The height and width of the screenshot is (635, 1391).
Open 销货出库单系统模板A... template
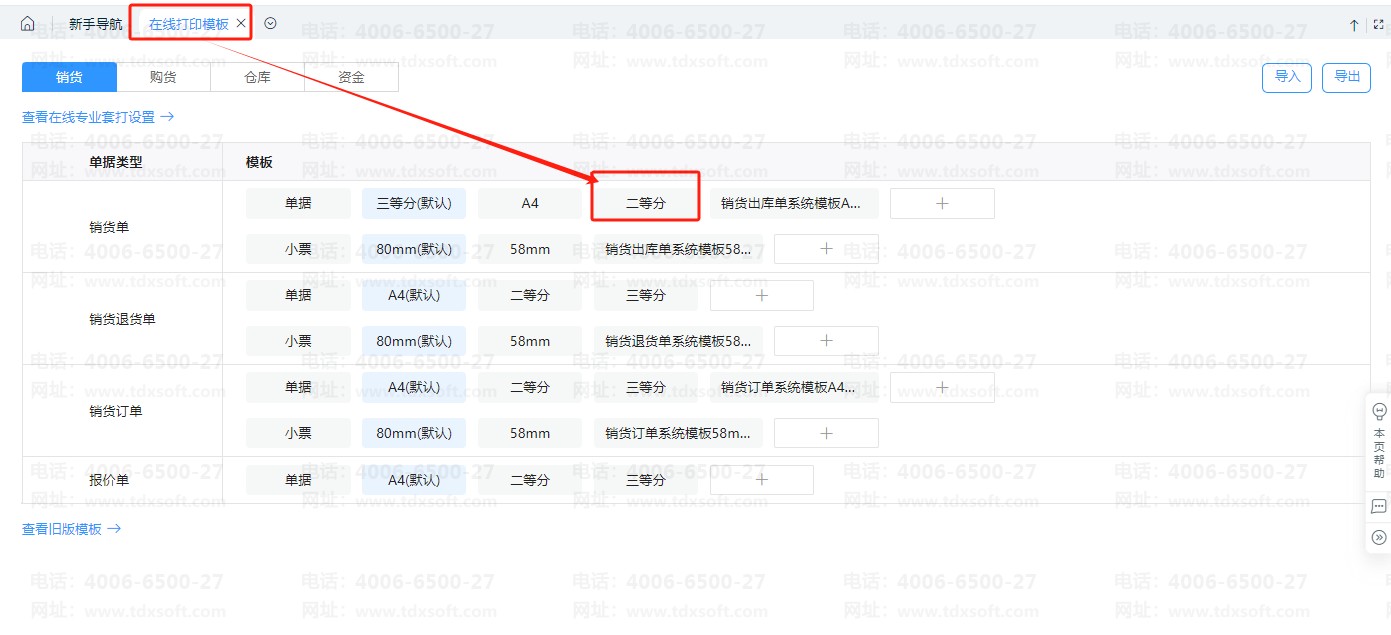[794, 203]
